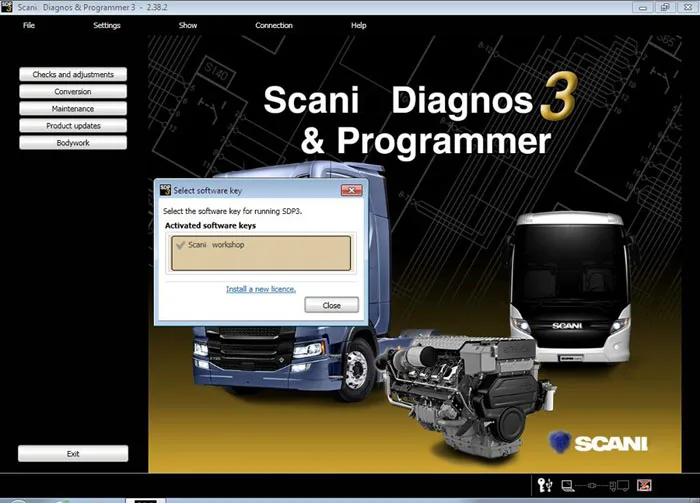
Task: Click the 'Activated software keys' heading
Action: (210, 226)
